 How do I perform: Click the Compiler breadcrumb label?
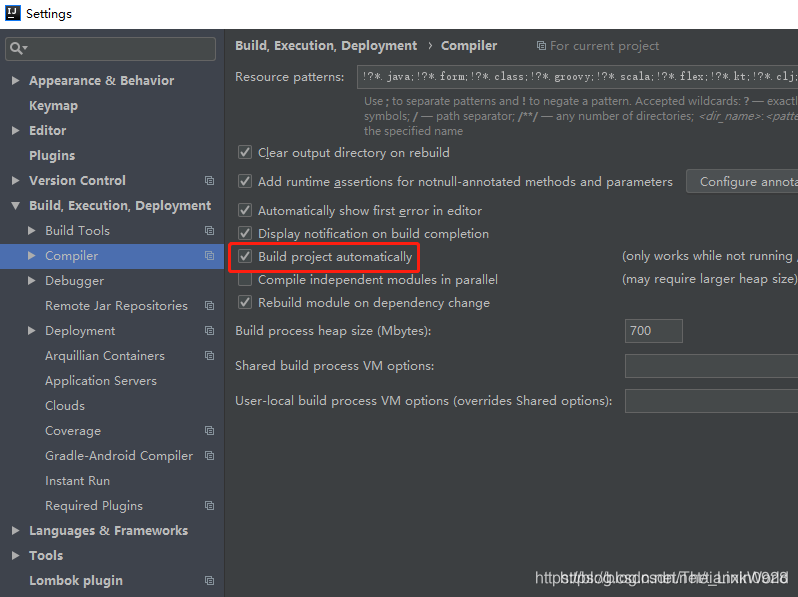click(x=469, y=46)
